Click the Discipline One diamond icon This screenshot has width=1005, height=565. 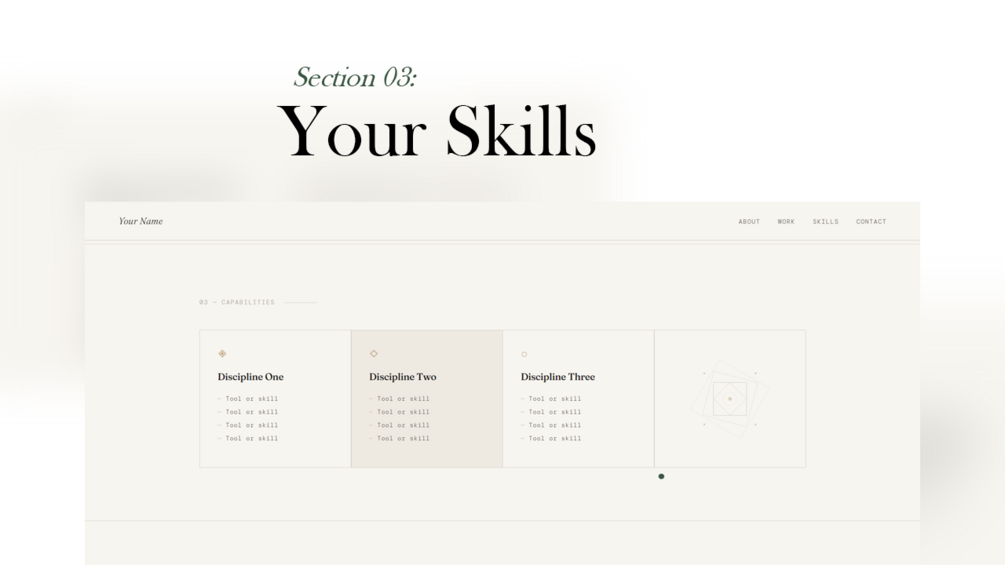(222, 354)
